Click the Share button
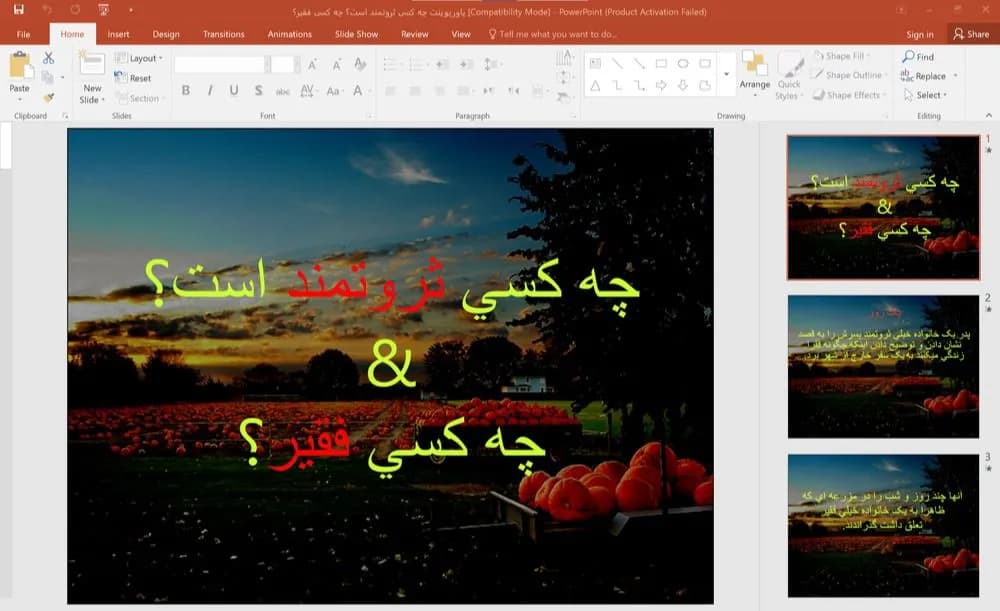The width and height of the screenshot is (1000, 611). pos(971,34)
